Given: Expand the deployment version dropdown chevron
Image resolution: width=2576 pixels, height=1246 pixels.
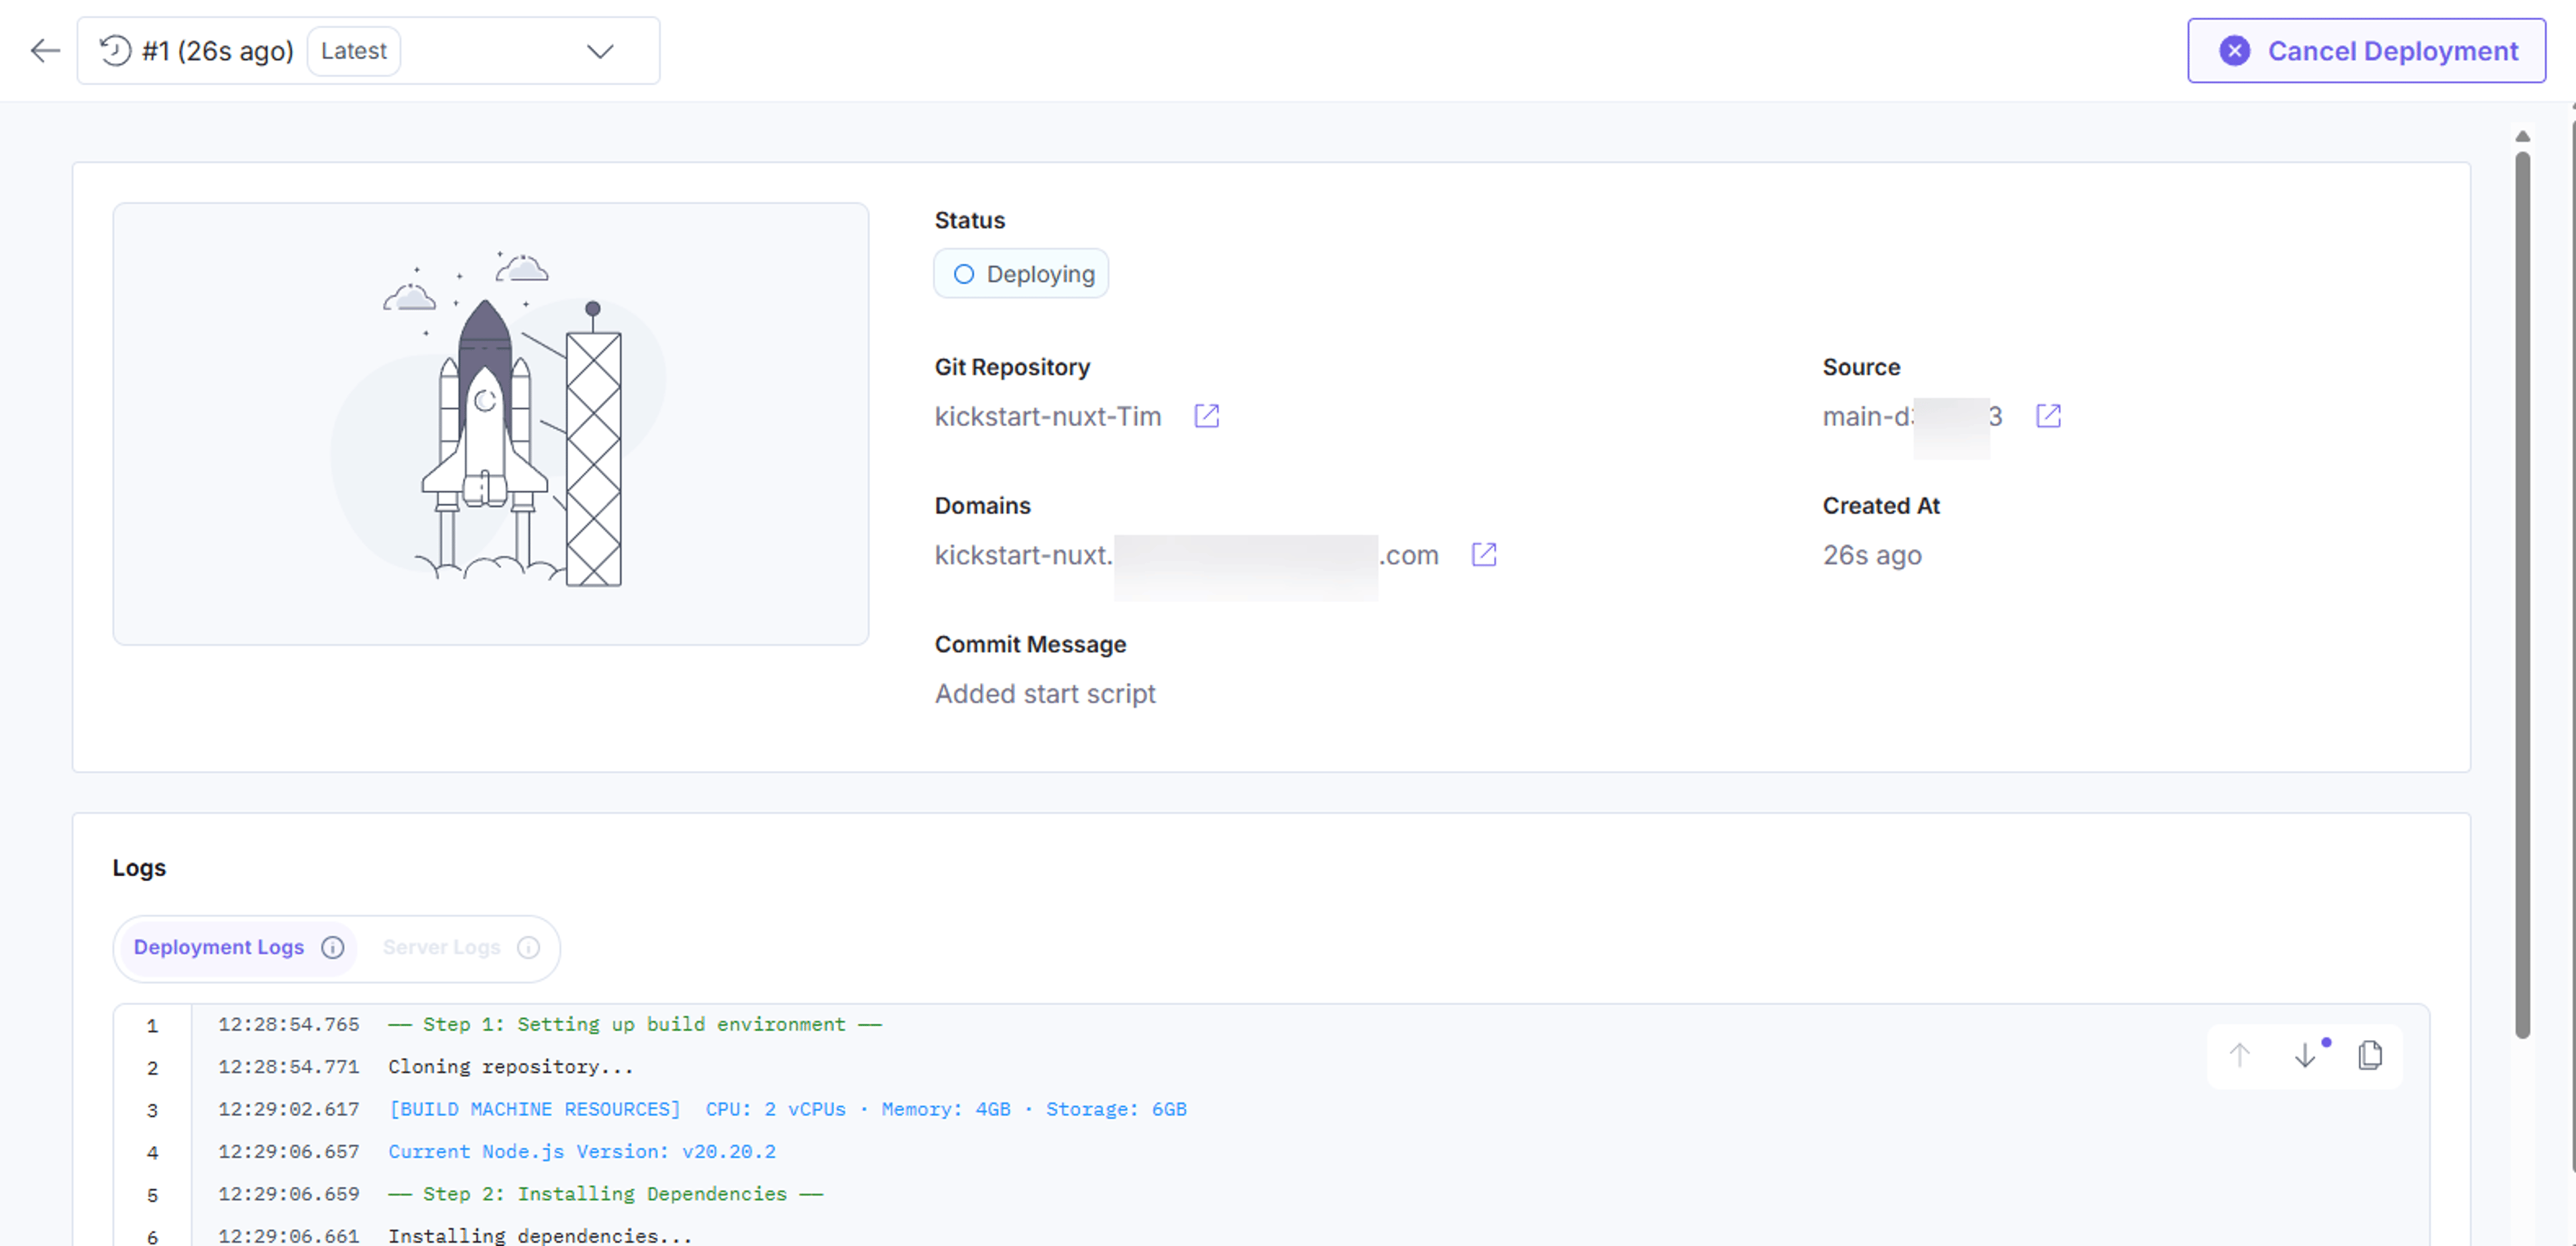Looking at the screenshot, I should (600, 51).
